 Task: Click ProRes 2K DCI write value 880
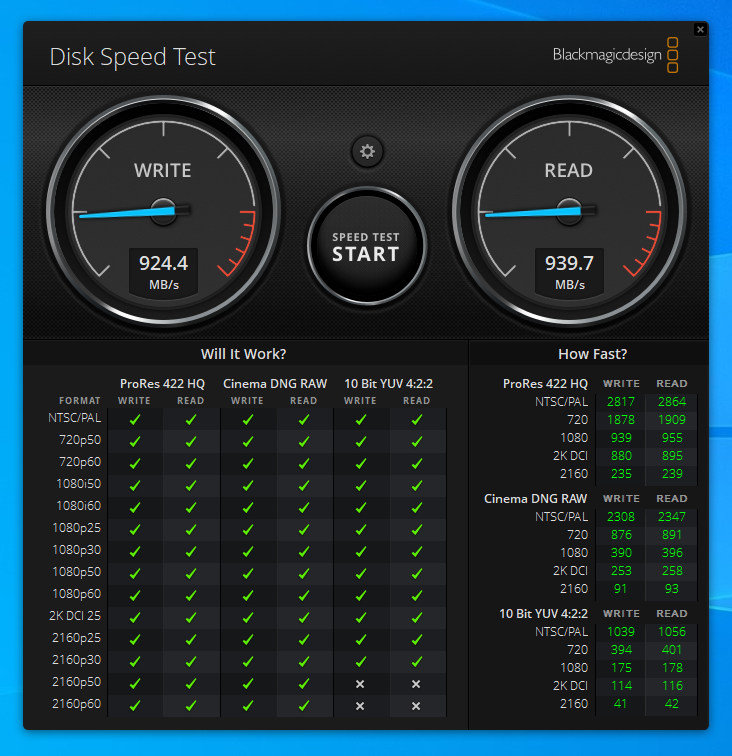(x=621, y=456)
